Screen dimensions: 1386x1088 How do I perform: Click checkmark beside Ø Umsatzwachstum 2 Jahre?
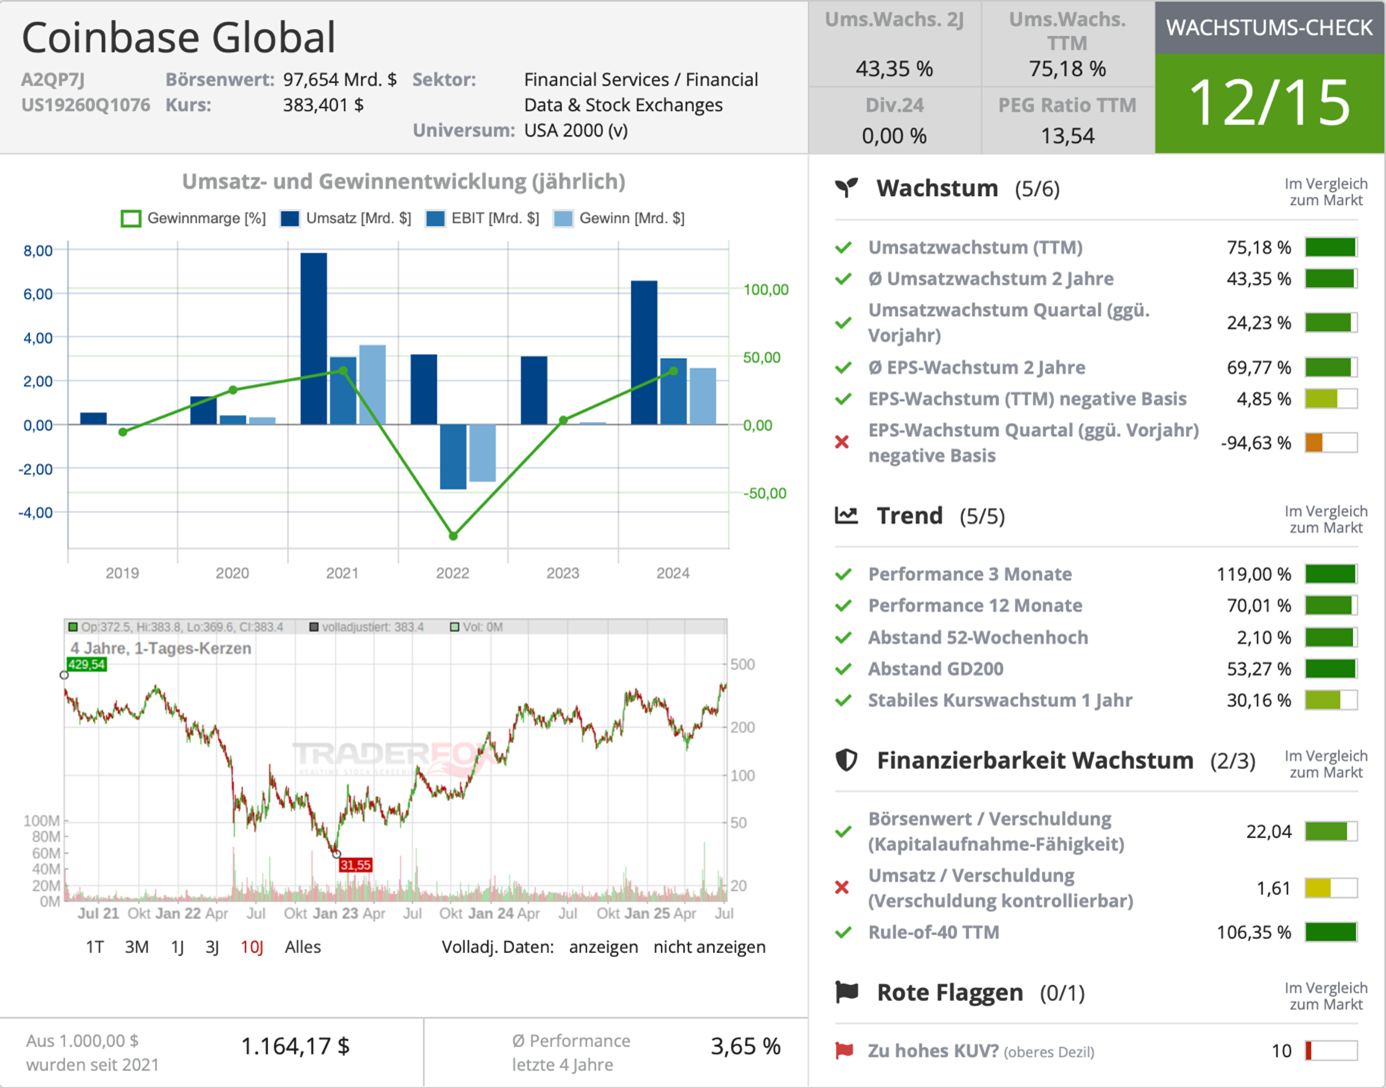(843, 279)
